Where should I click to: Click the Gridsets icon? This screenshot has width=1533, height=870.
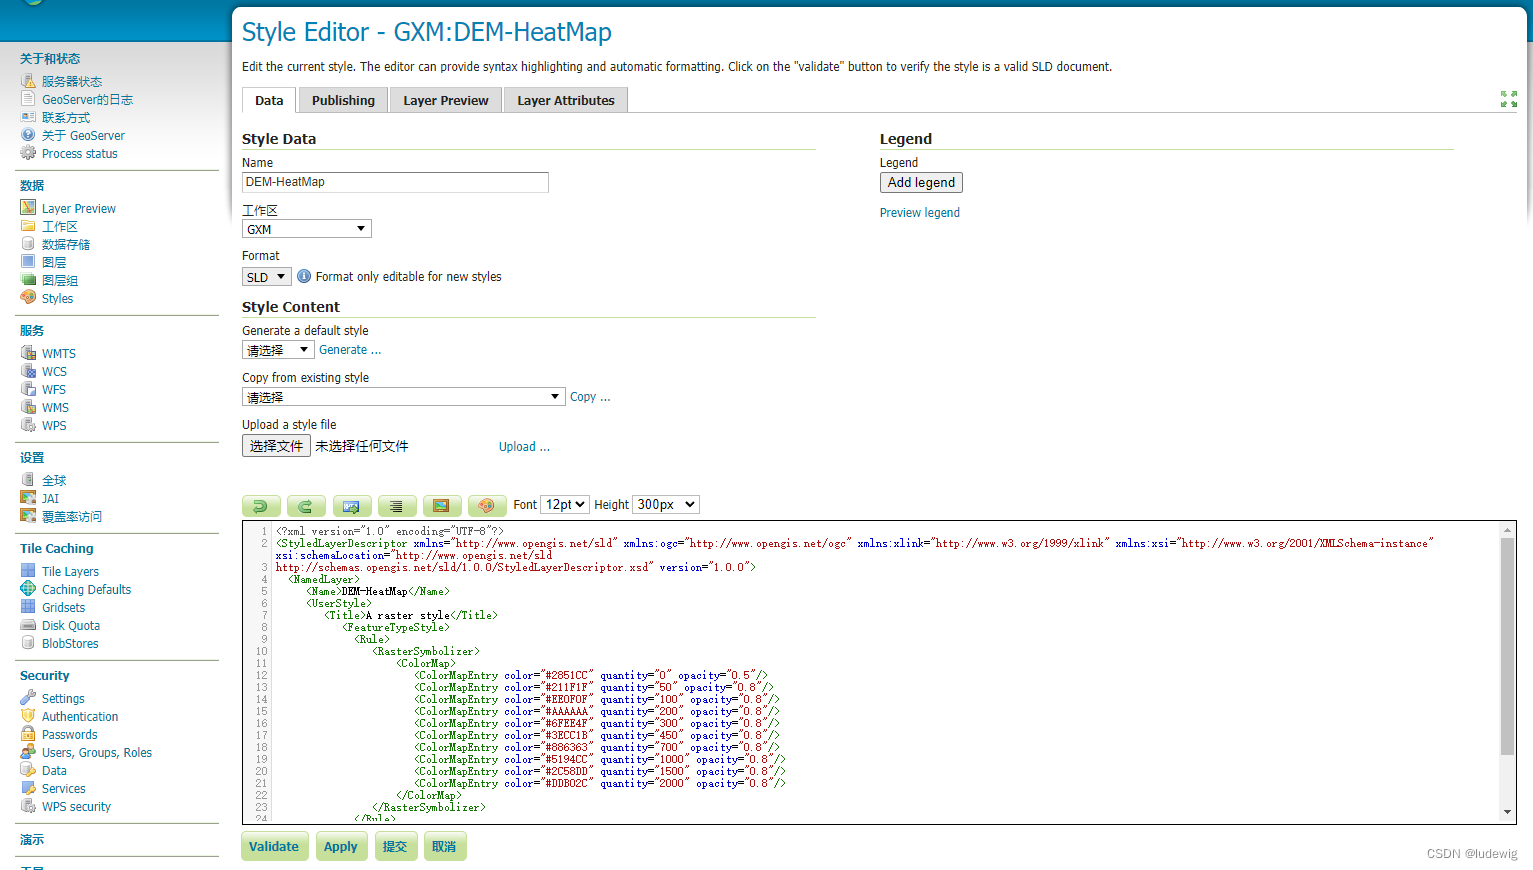(x=28, y=607)
